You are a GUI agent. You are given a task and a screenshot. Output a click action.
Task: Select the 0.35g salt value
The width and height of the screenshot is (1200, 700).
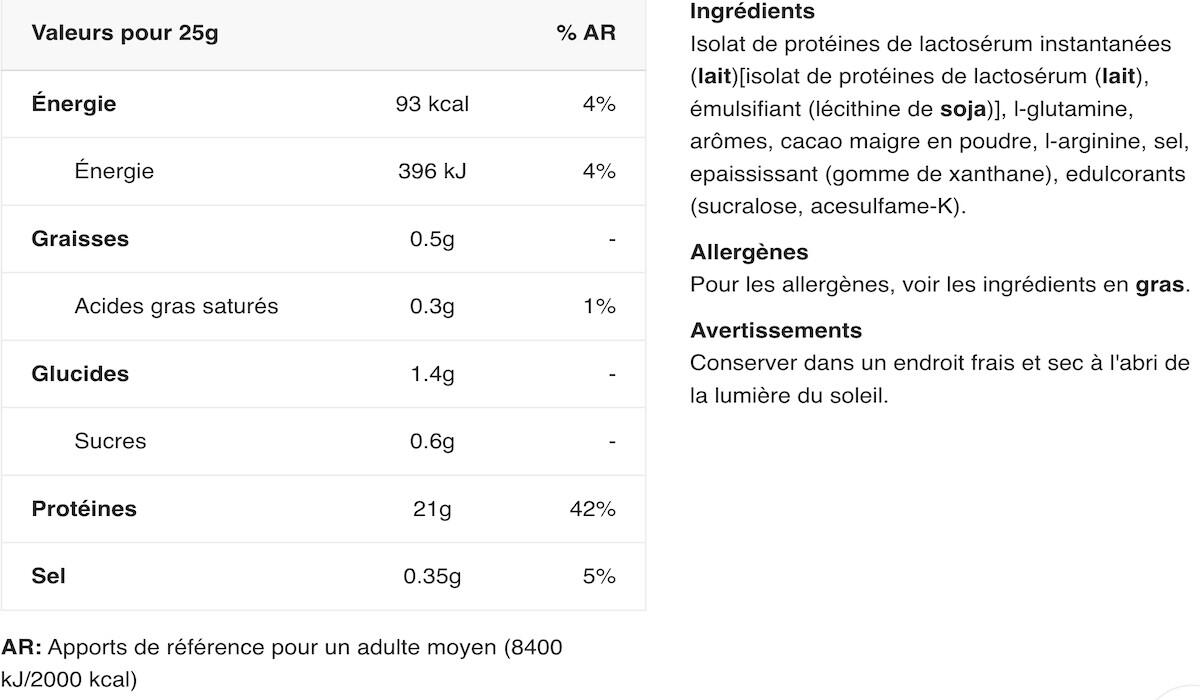(432, 576)
